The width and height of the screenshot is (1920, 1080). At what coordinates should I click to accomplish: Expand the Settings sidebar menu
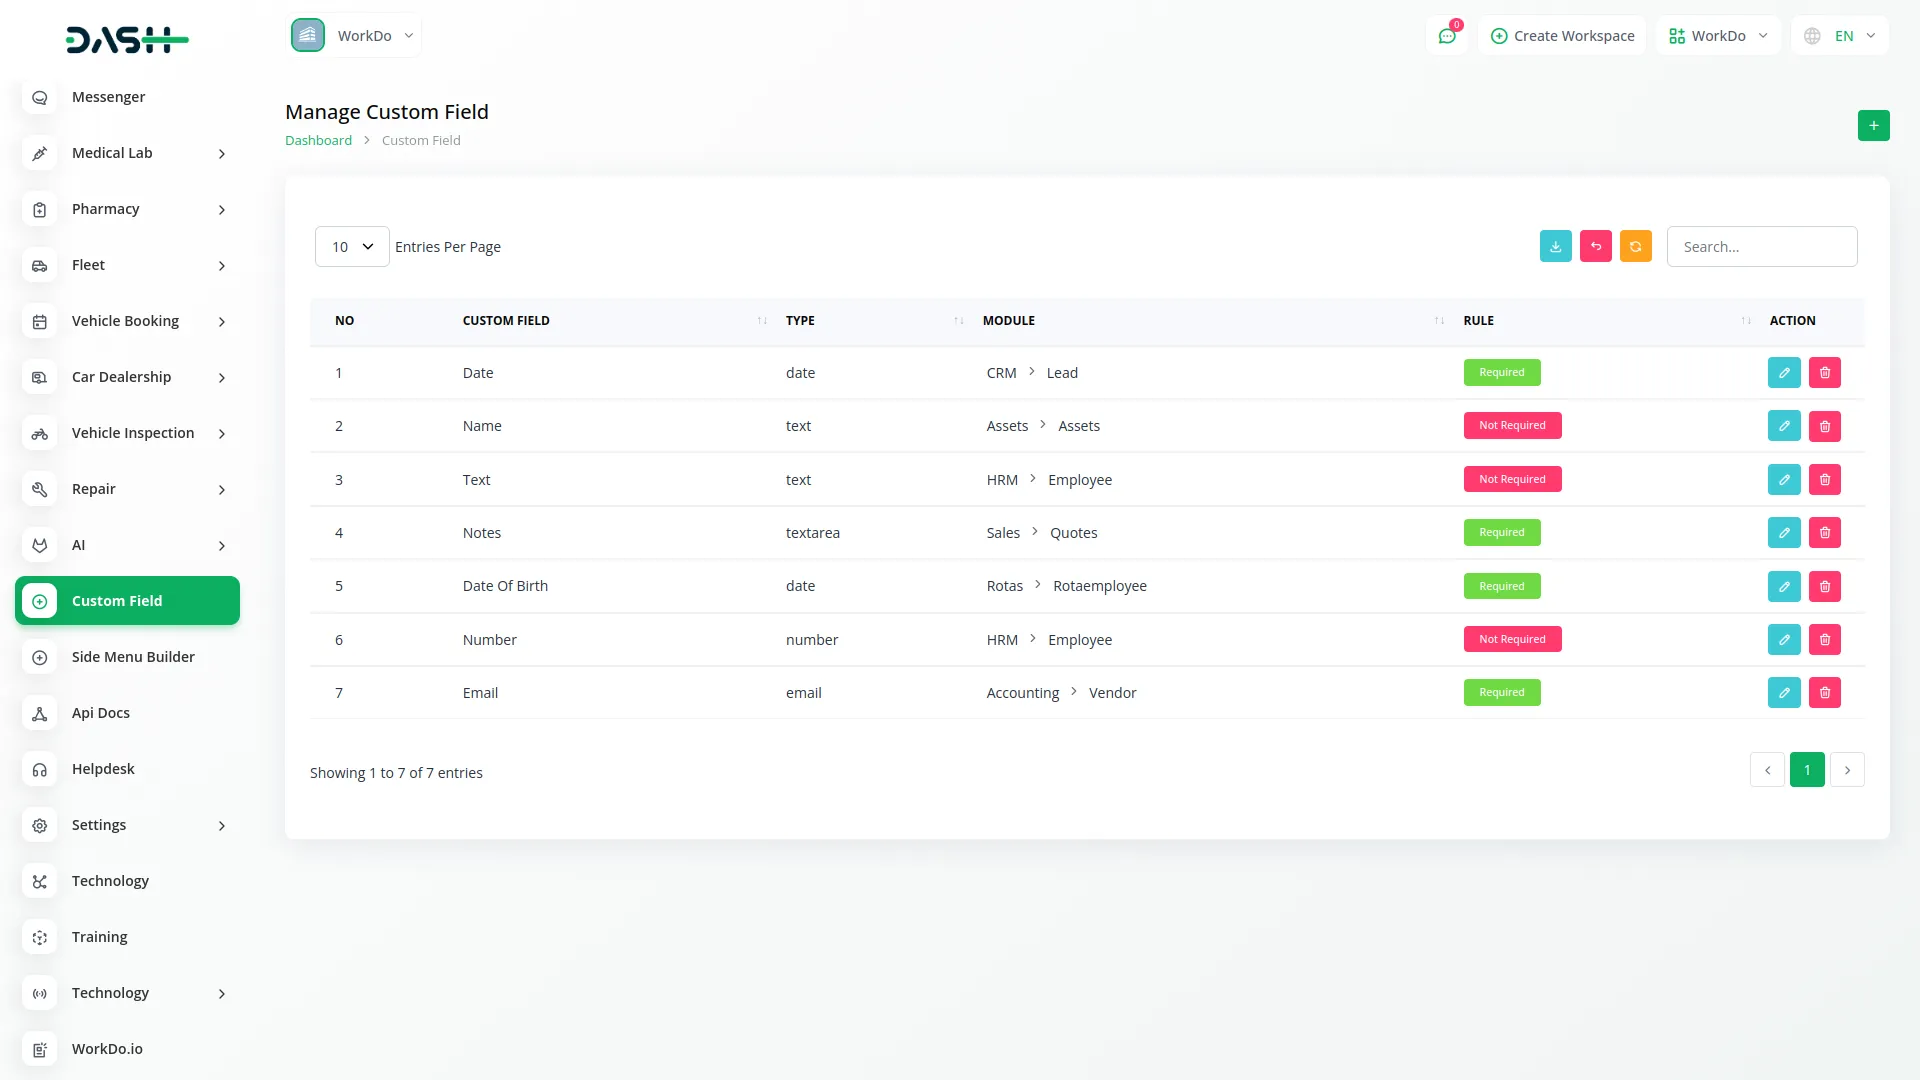tap(127, 825)
